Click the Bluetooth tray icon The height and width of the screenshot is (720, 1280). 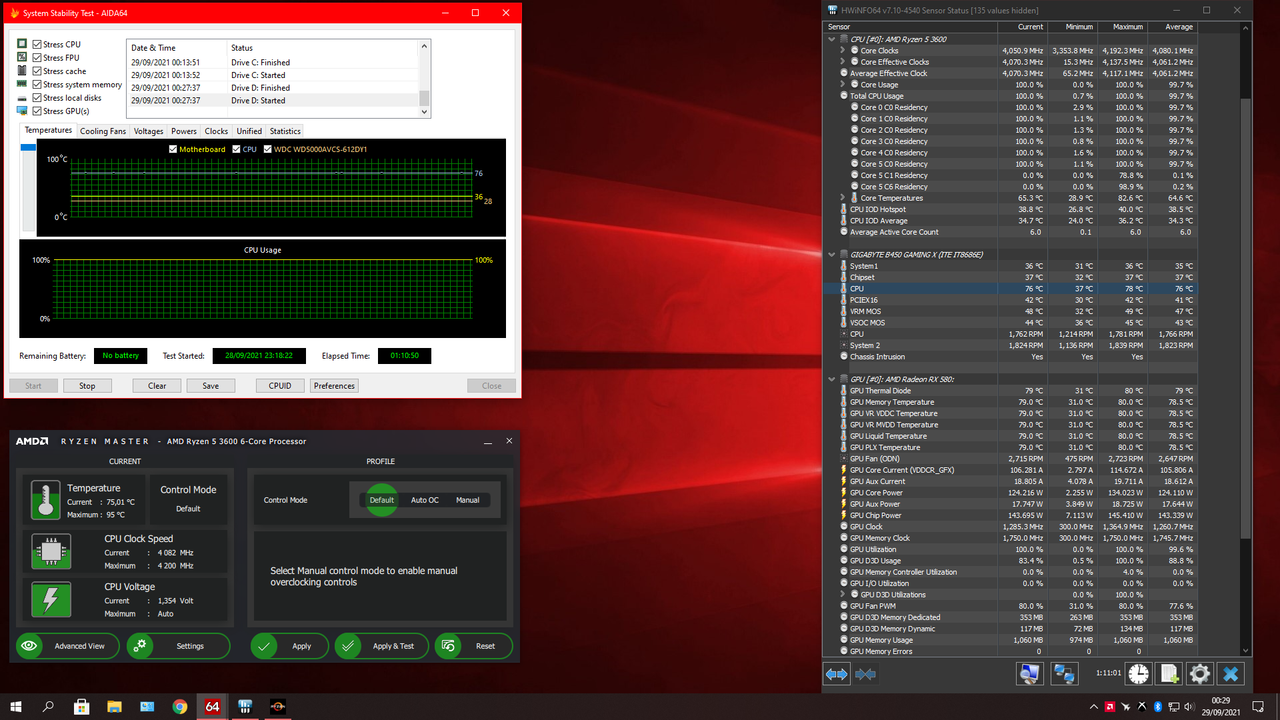pos(1157,706)
